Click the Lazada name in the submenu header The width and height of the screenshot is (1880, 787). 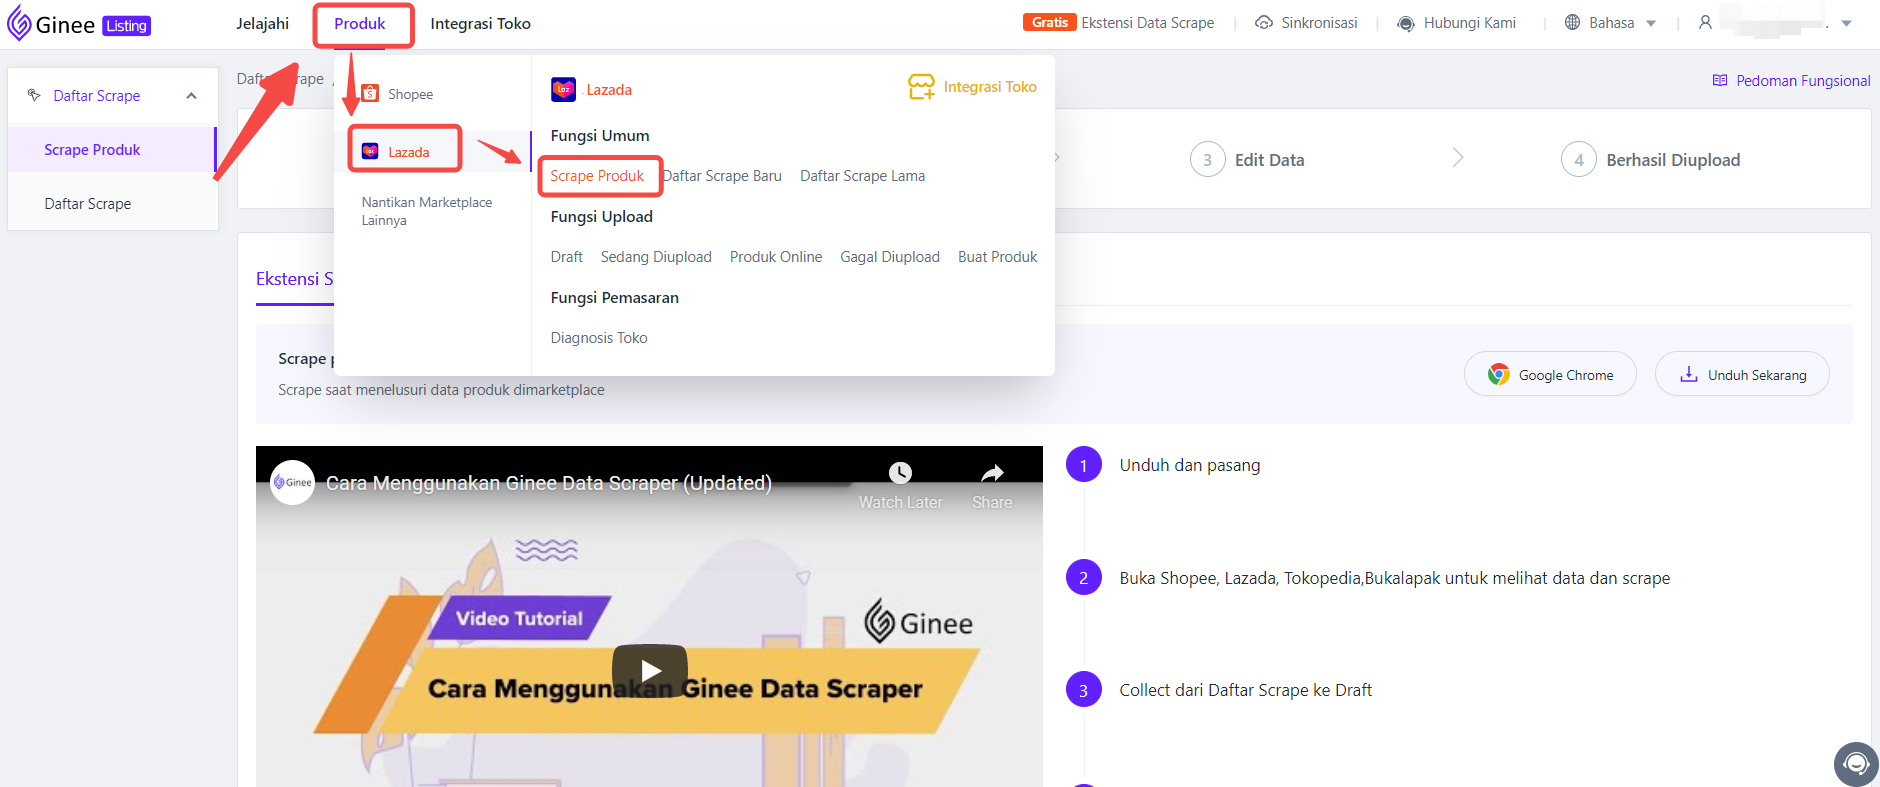pos(609,90)
